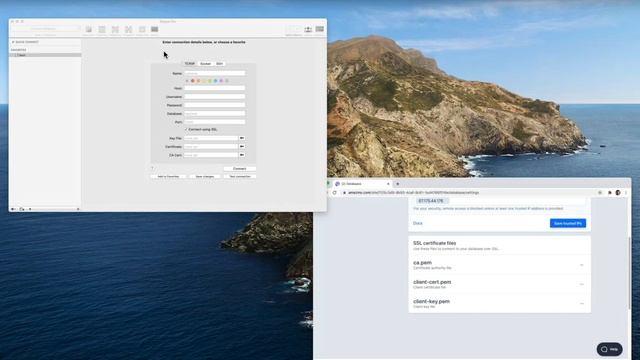Click the key icon beside Key File
This screenshot has width=640, height=360.
(242, 138)
